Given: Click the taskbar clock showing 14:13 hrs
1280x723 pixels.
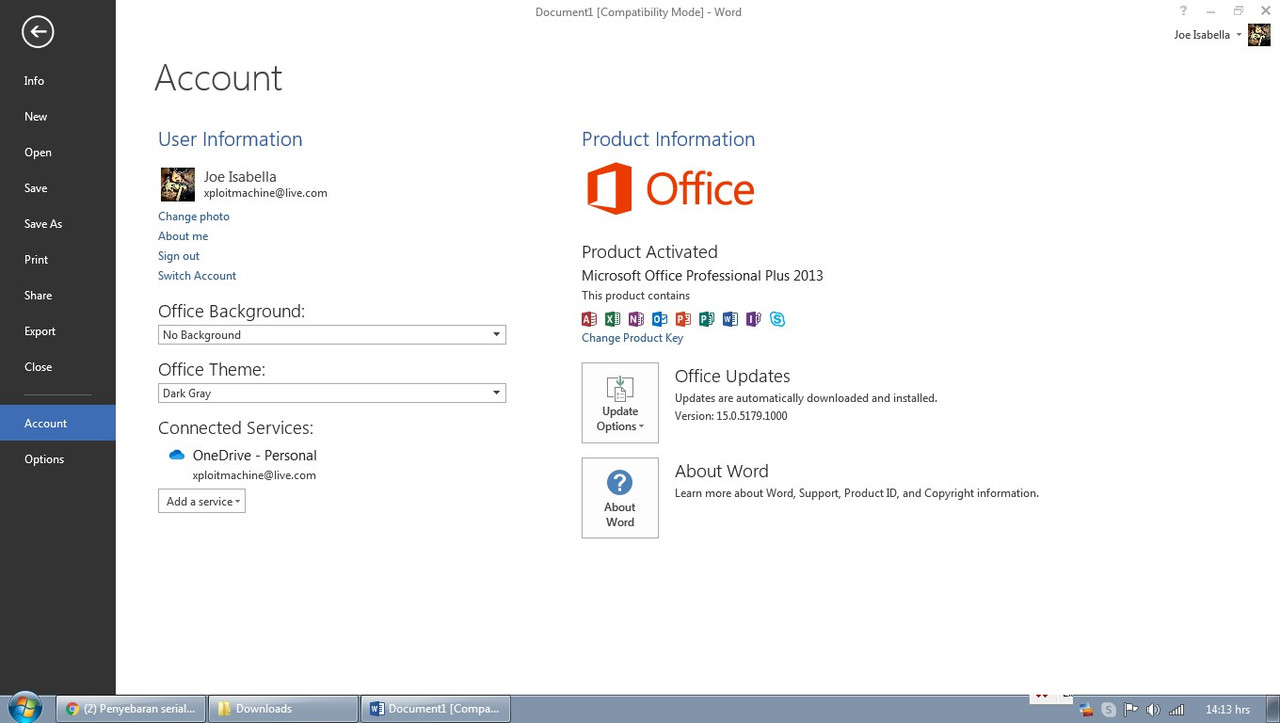Looking at the screenshot, I should 1228,710.
